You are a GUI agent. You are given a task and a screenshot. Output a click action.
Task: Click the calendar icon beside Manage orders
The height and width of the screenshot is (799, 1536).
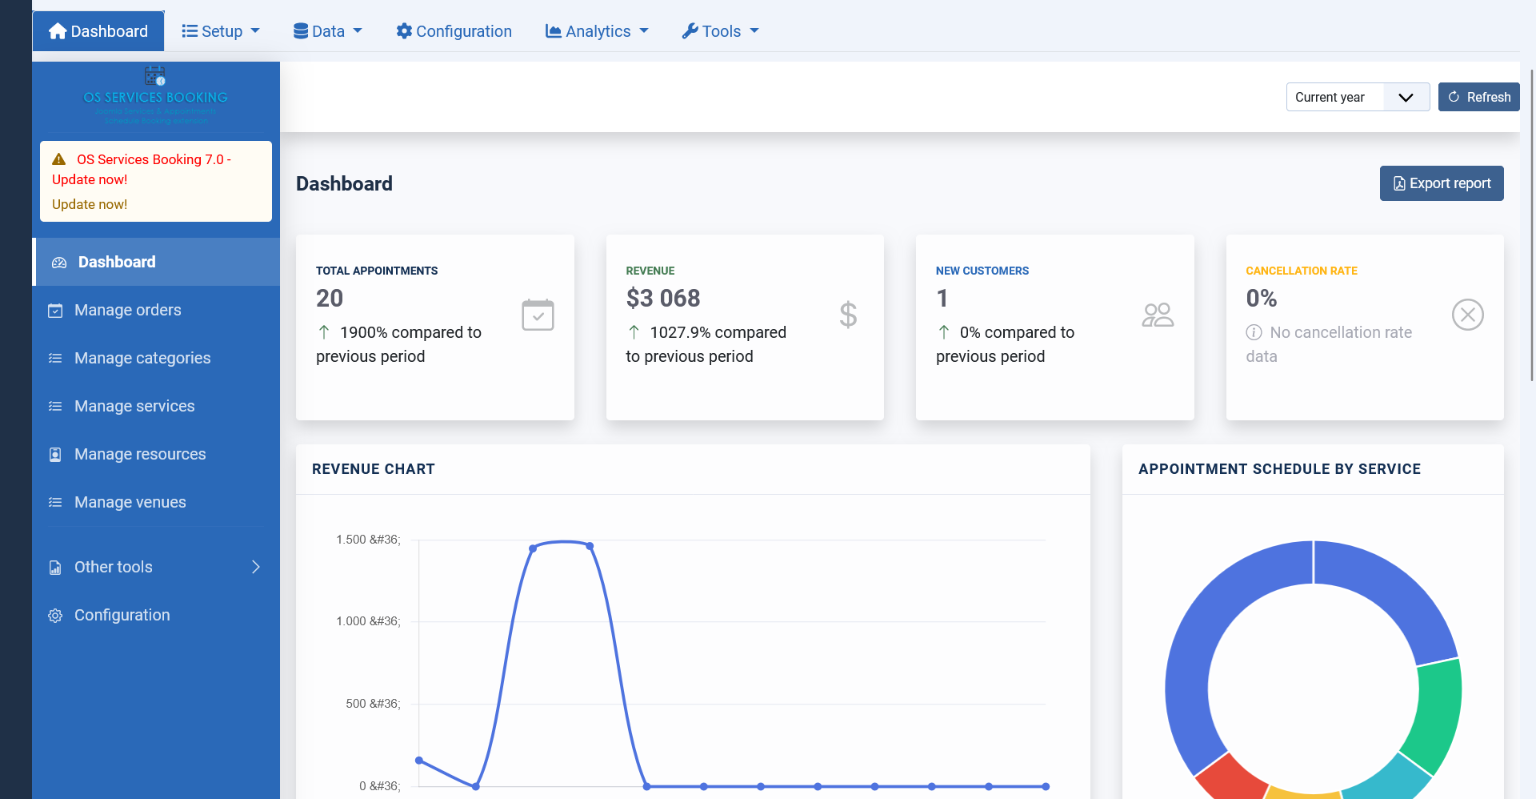pyautogui.click(x=55, y=310)
